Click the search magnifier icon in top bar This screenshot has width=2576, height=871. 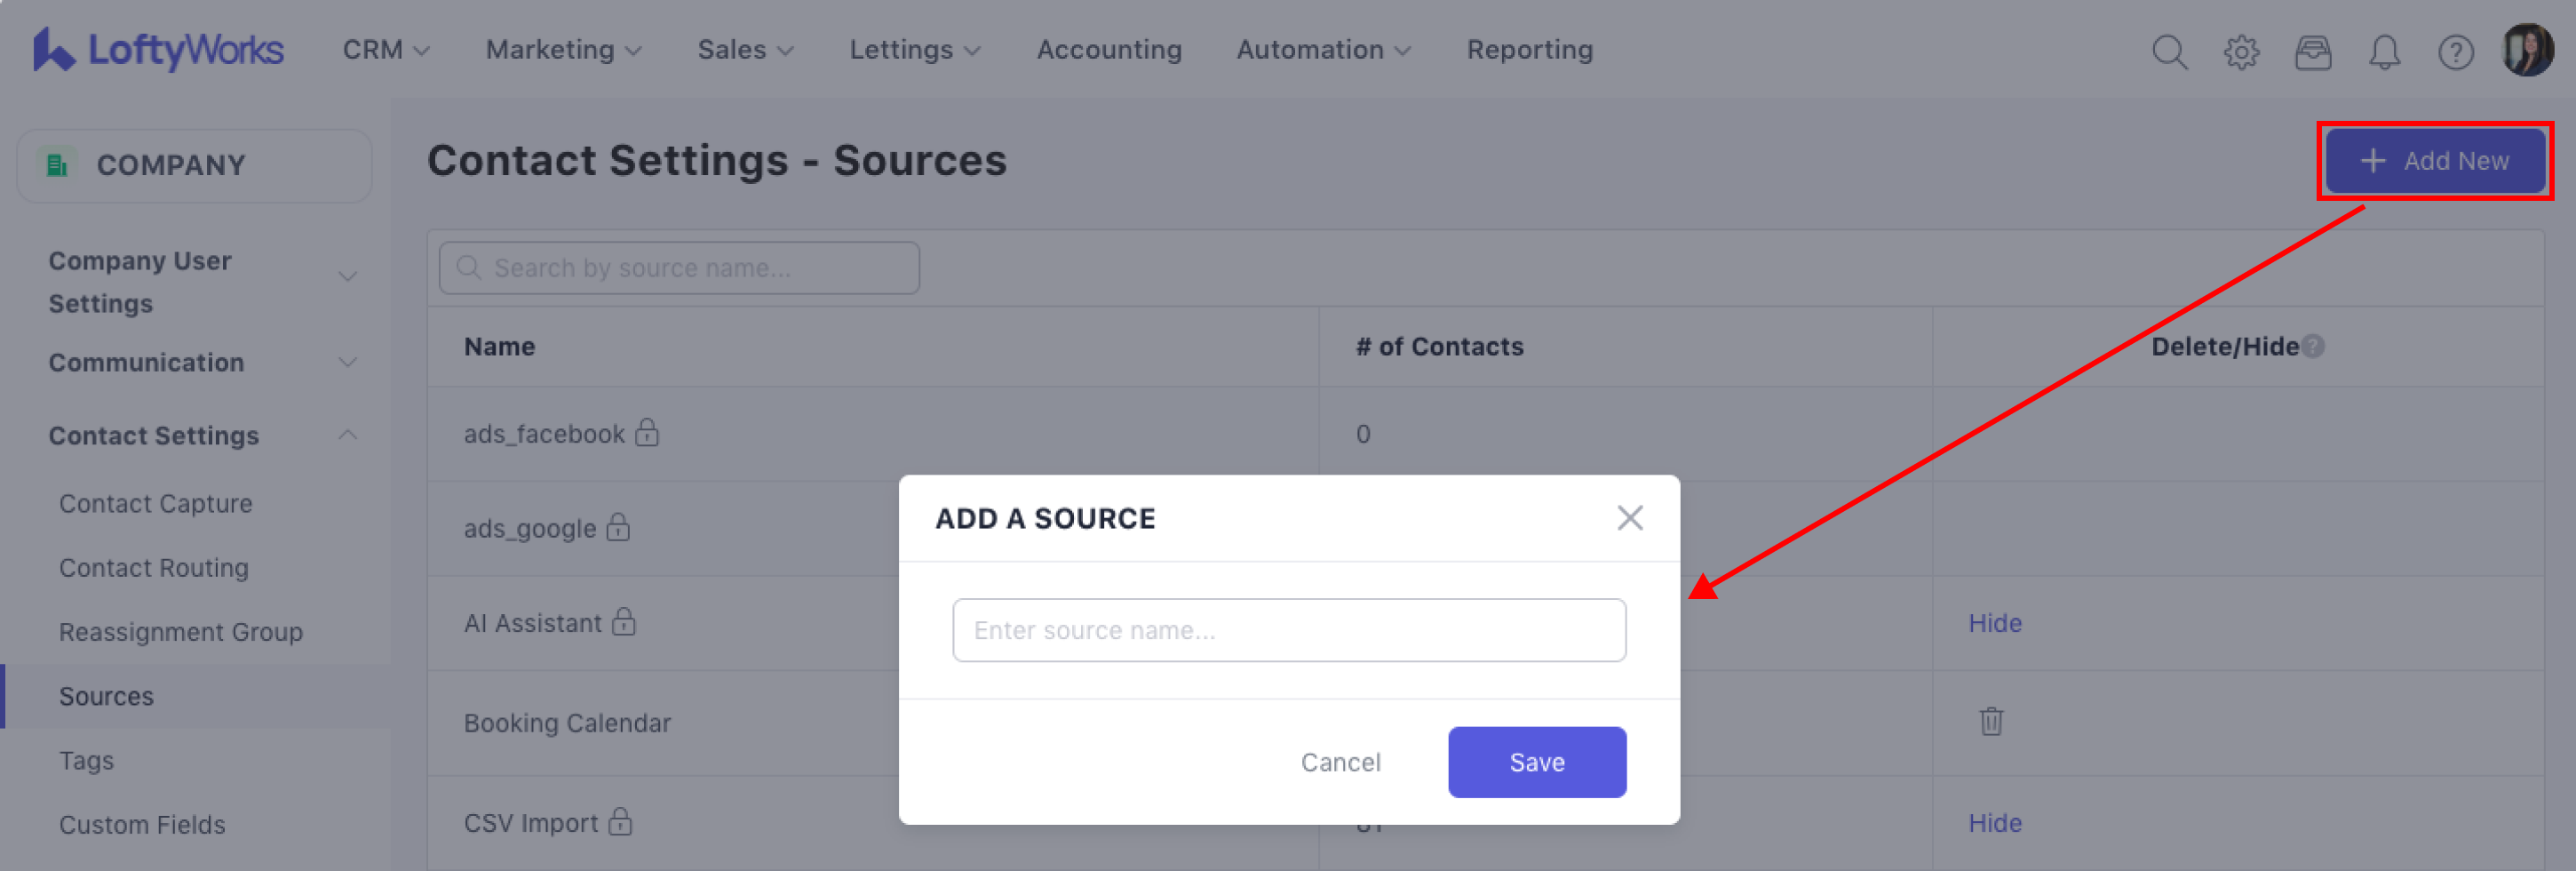pyautogui.click(x=2168, y=51)
